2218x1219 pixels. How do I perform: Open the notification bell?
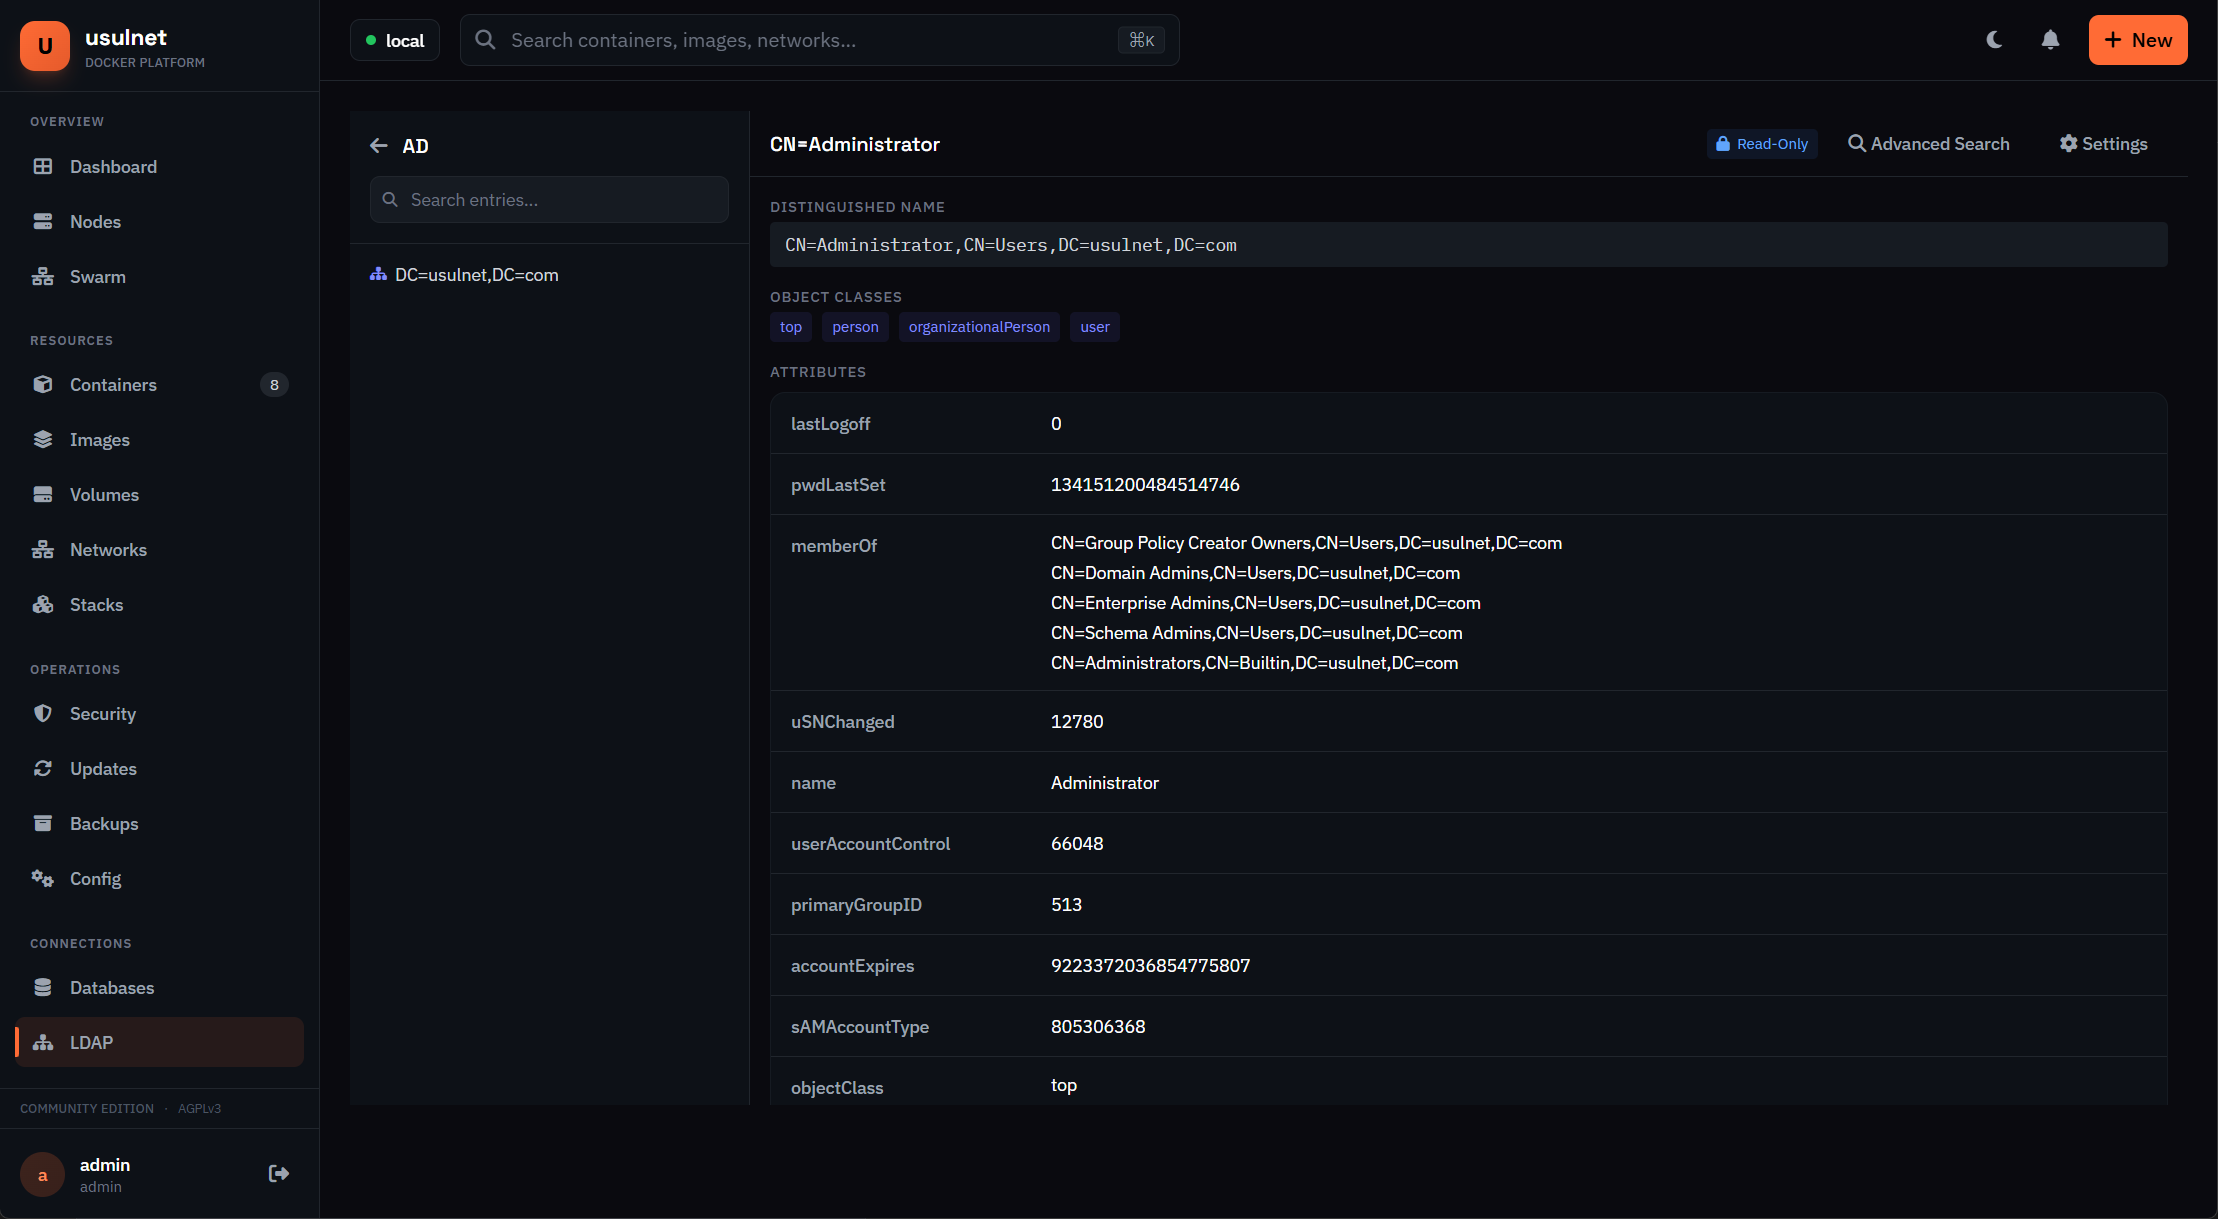(x=2050, y=39)
